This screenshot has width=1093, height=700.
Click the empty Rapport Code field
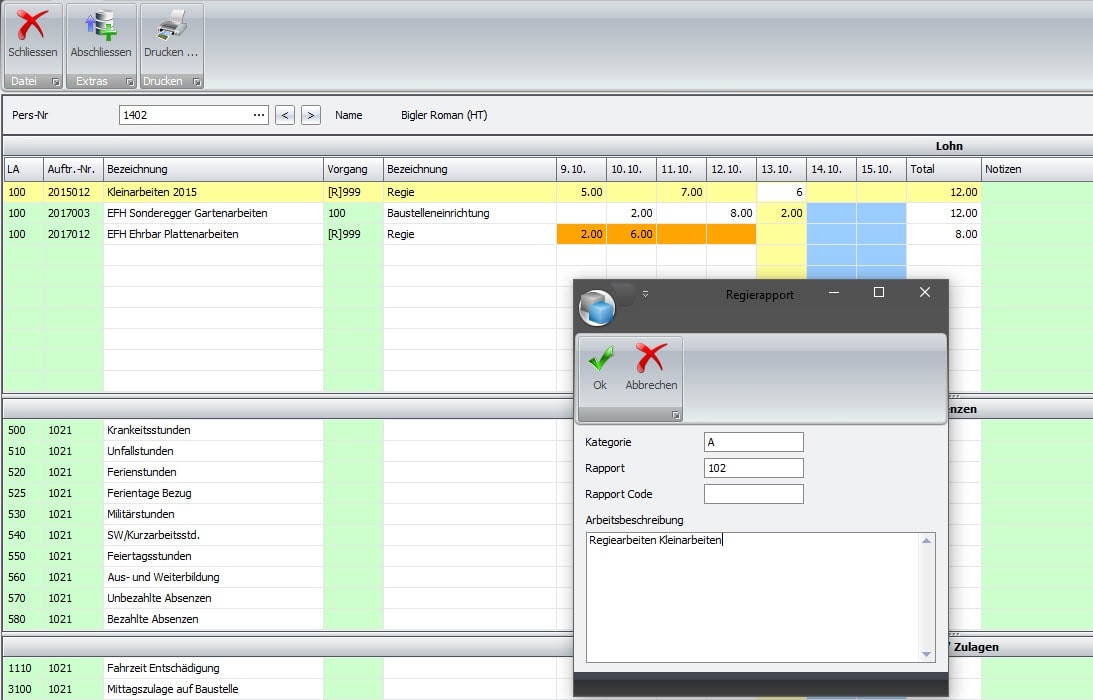[753, 494]
